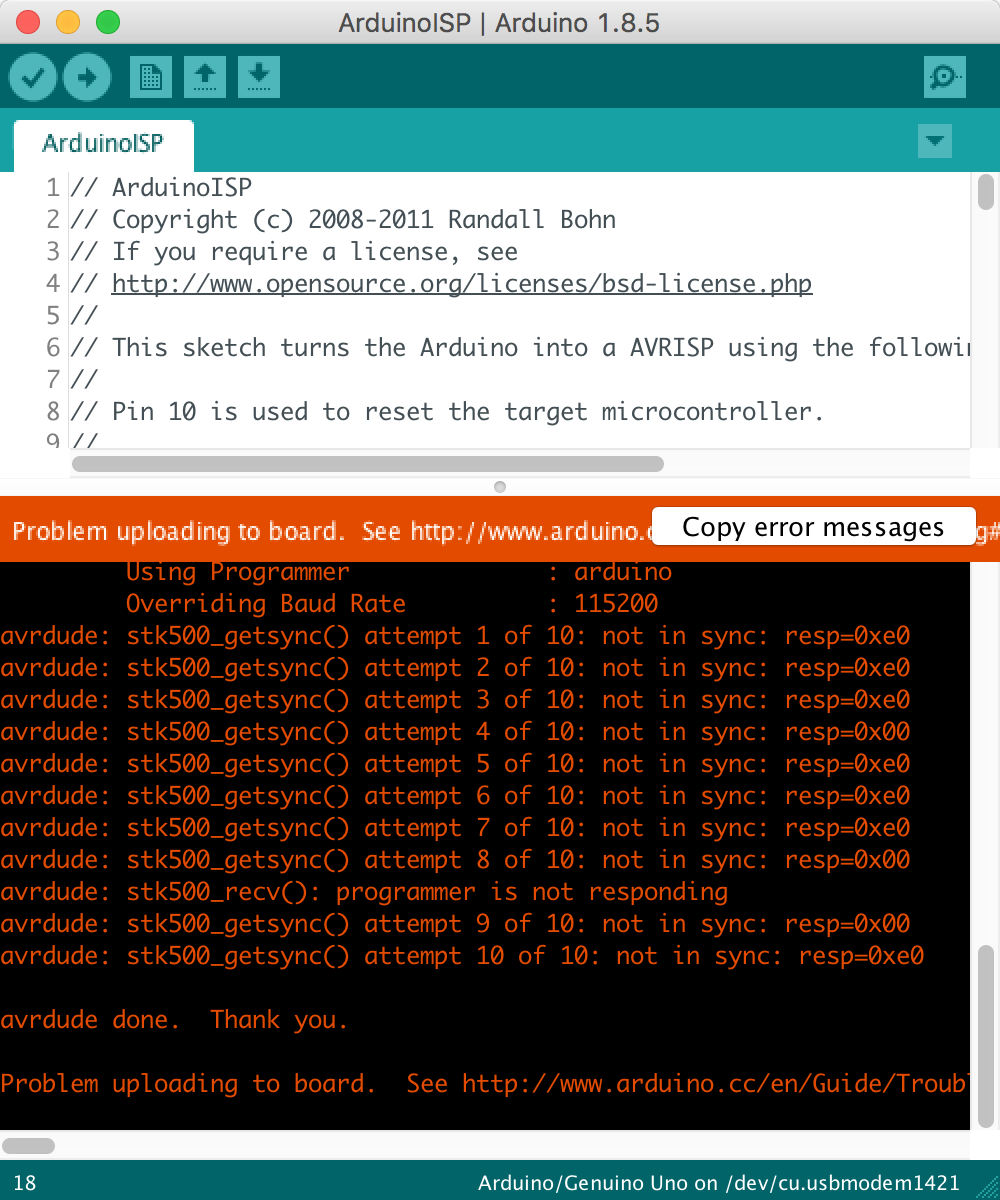The image size is (1000, 1200).
Task: Click the 'avrdude done. Thank you.' console line
Action: point(175,1020)
